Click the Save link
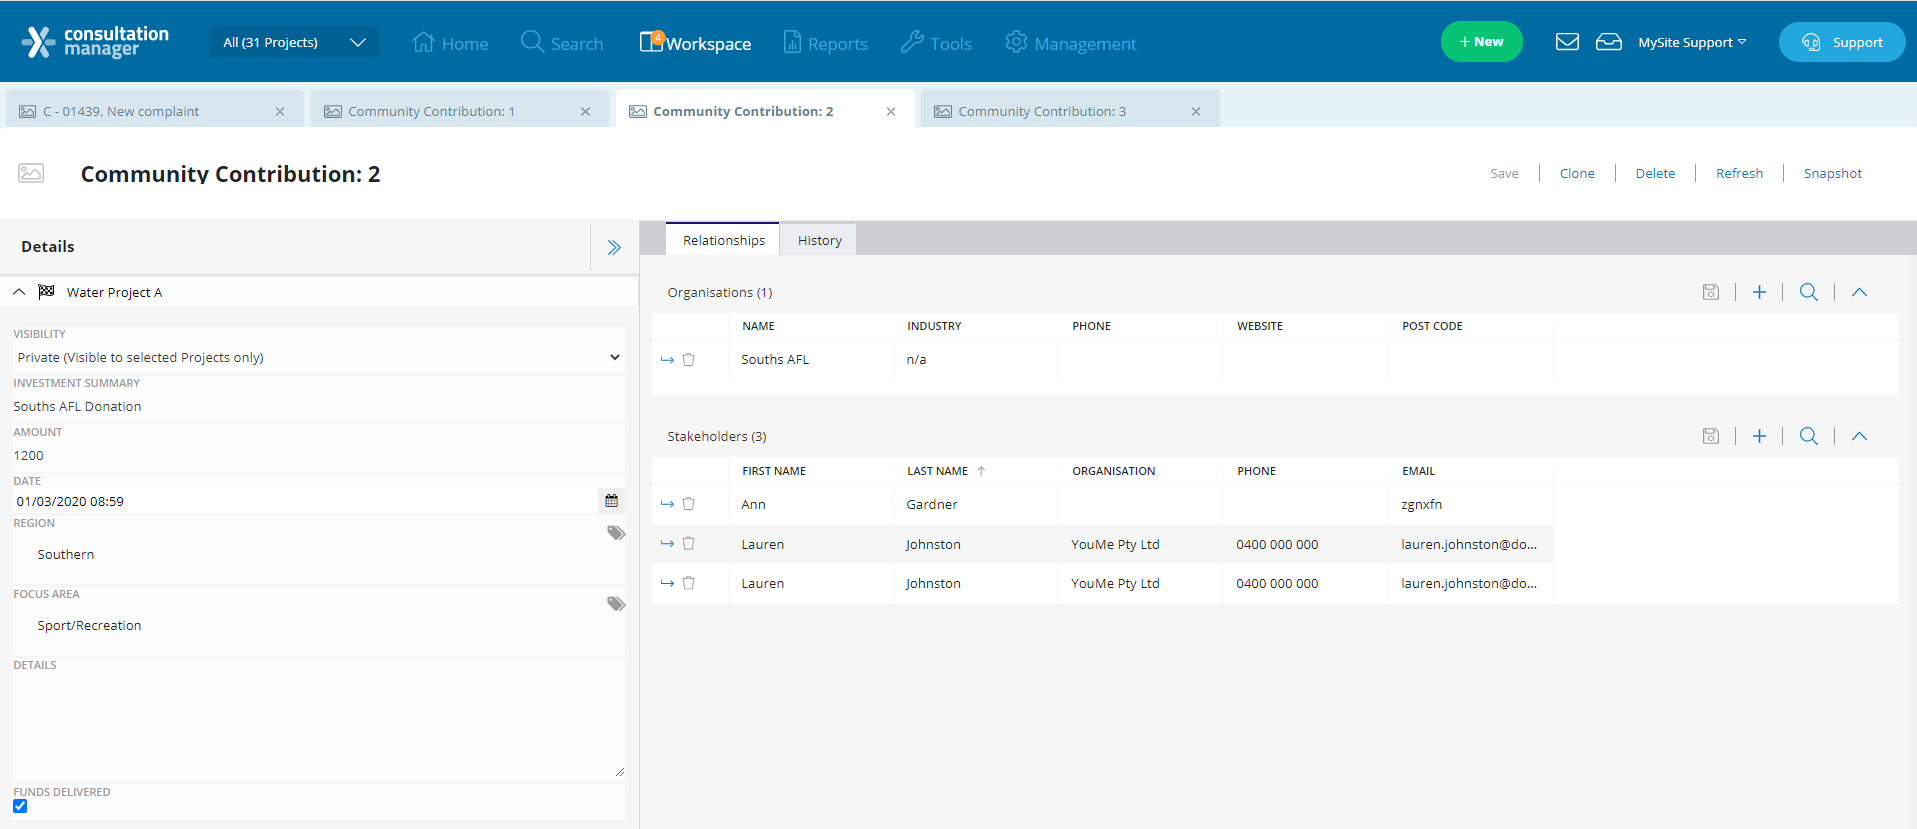Screen dimensions: 1917x829 click(x=1504, y=173)
